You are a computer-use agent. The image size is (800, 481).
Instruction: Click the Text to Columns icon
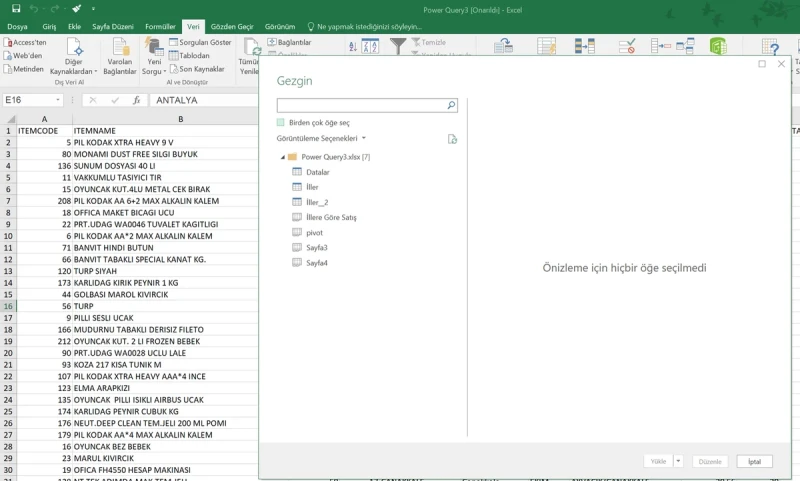503,46
